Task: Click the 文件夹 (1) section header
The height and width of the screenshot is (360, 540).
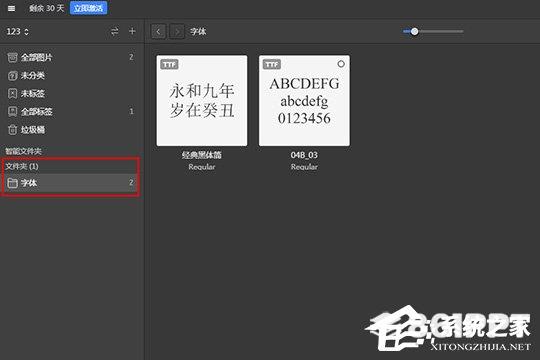Action: click(22, 166)
